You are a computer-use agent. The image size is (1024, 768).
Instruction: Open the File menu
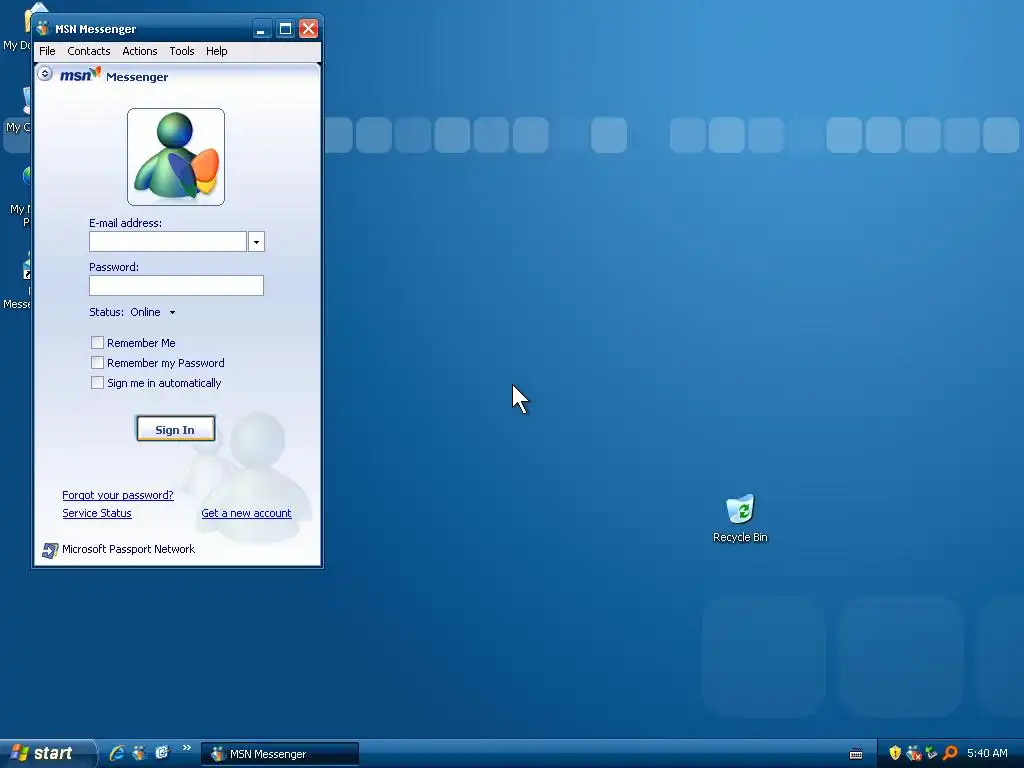click(x=47, y=51)
